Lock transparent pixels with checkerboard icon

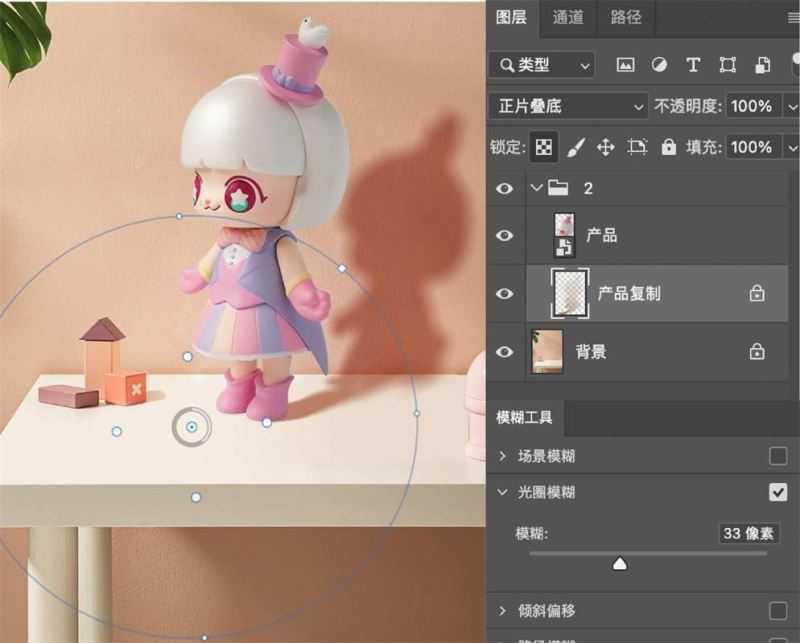(543, 147)
